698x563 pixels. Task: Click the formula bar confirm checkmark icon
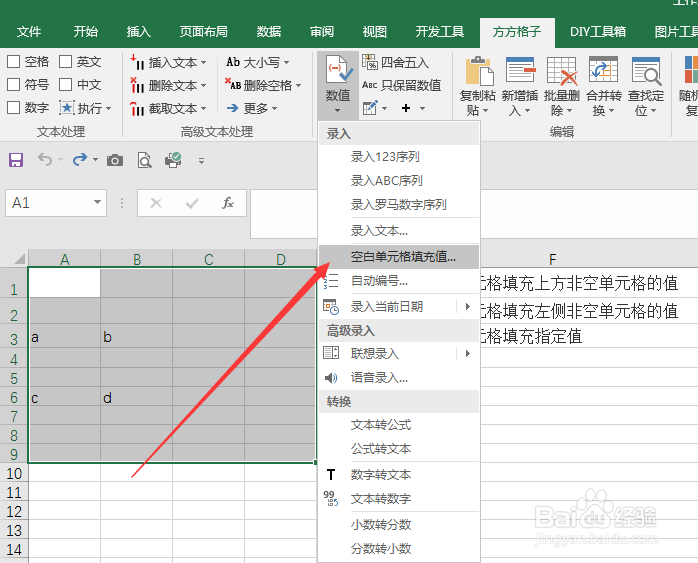(192, 203)
